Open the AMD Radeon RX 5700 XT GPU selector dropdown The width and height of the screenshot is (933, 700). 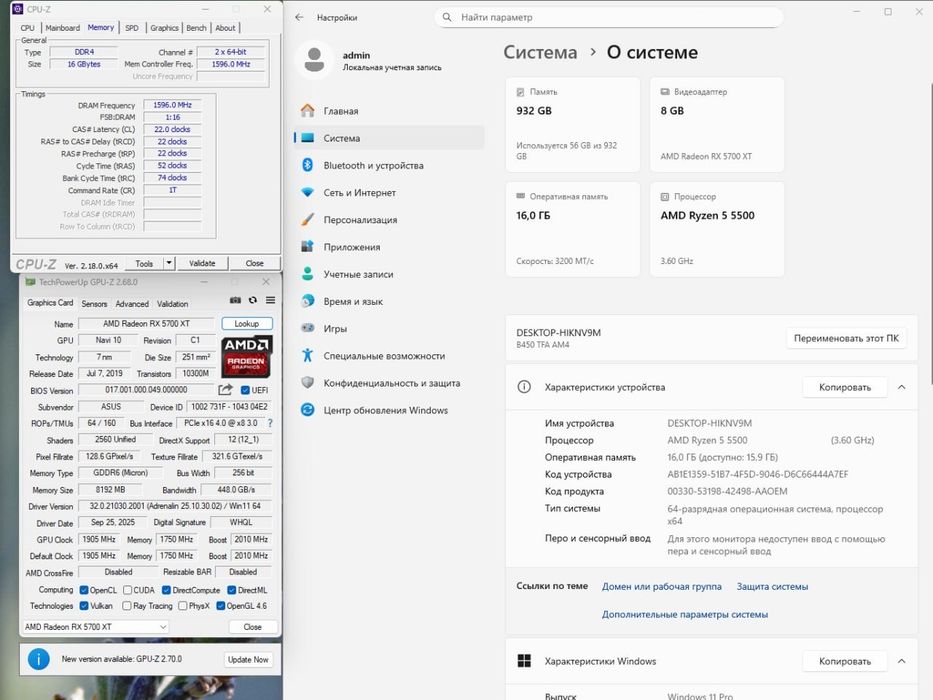click(96, 627)
